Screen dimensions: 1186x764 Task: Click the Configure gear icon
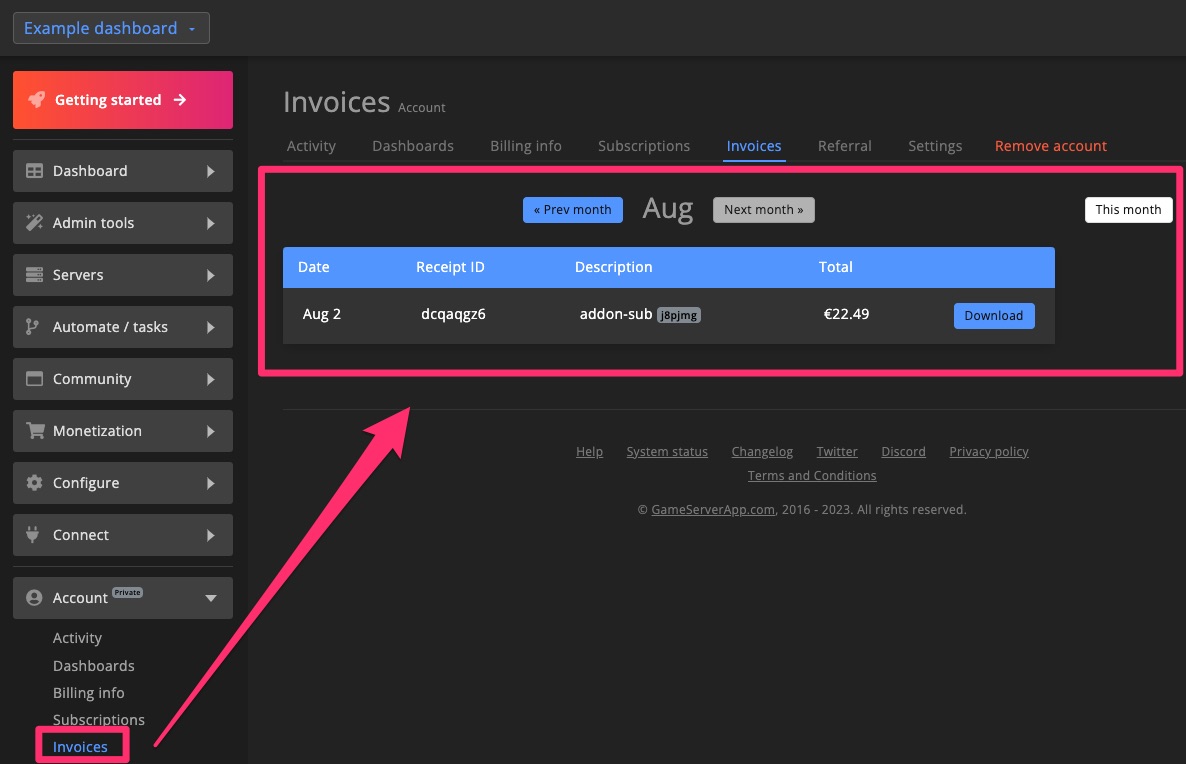[32, 483]
